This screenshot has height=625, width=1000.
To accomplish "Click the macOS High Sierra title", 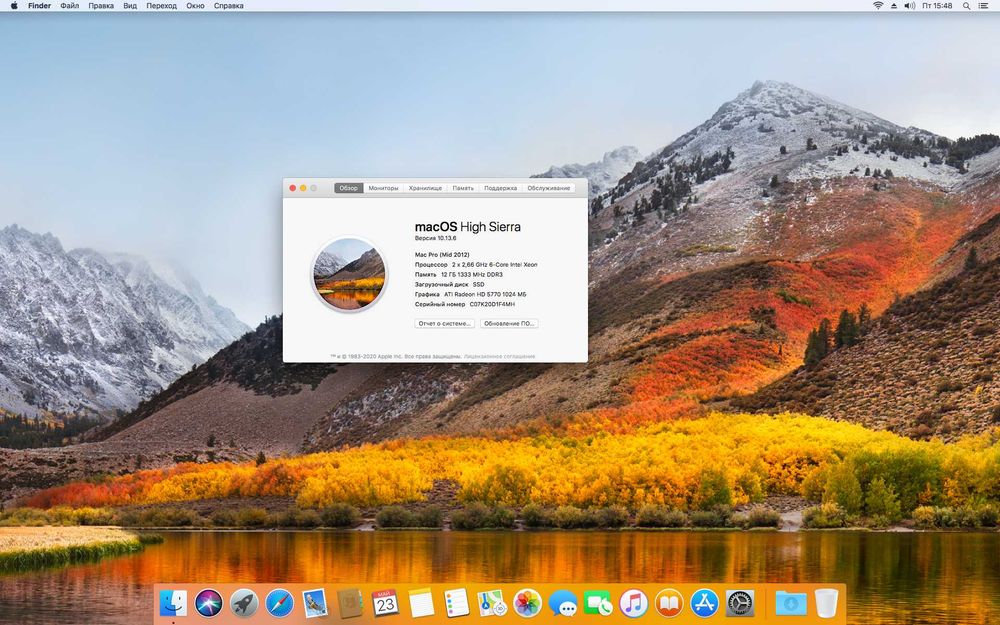I will [x=467, y=226].
